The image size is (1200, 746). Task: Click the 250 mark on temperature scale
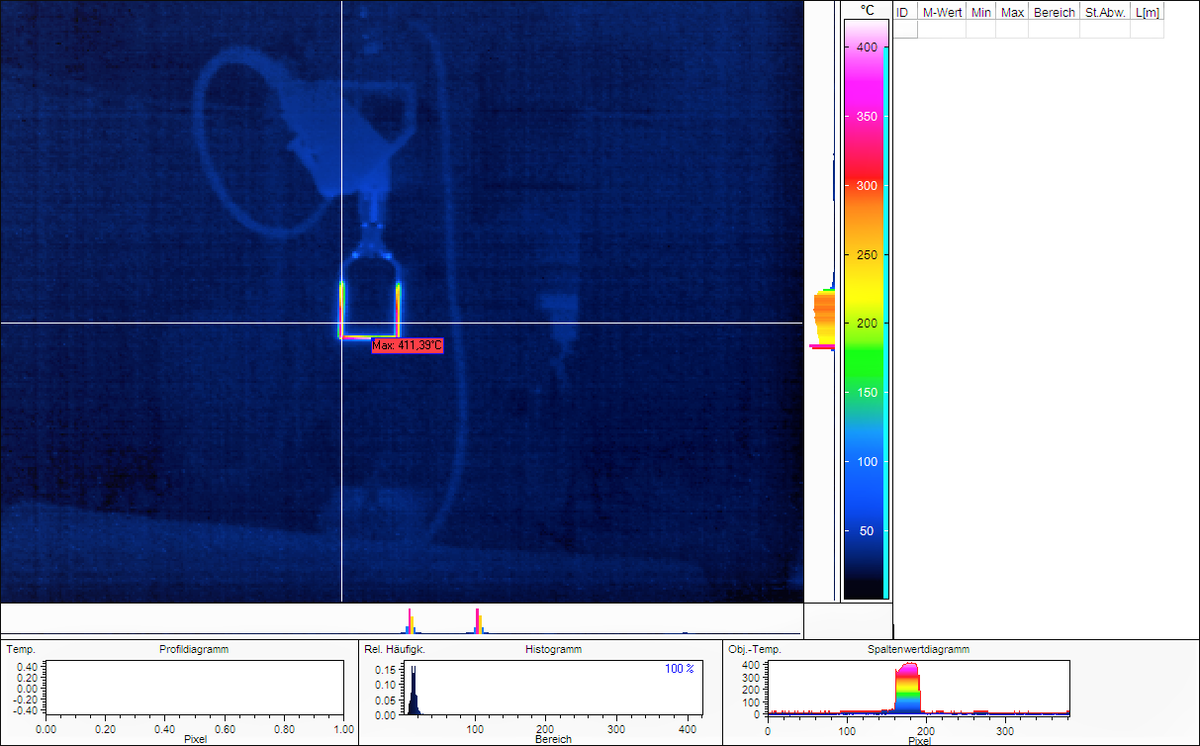point(866,255)
